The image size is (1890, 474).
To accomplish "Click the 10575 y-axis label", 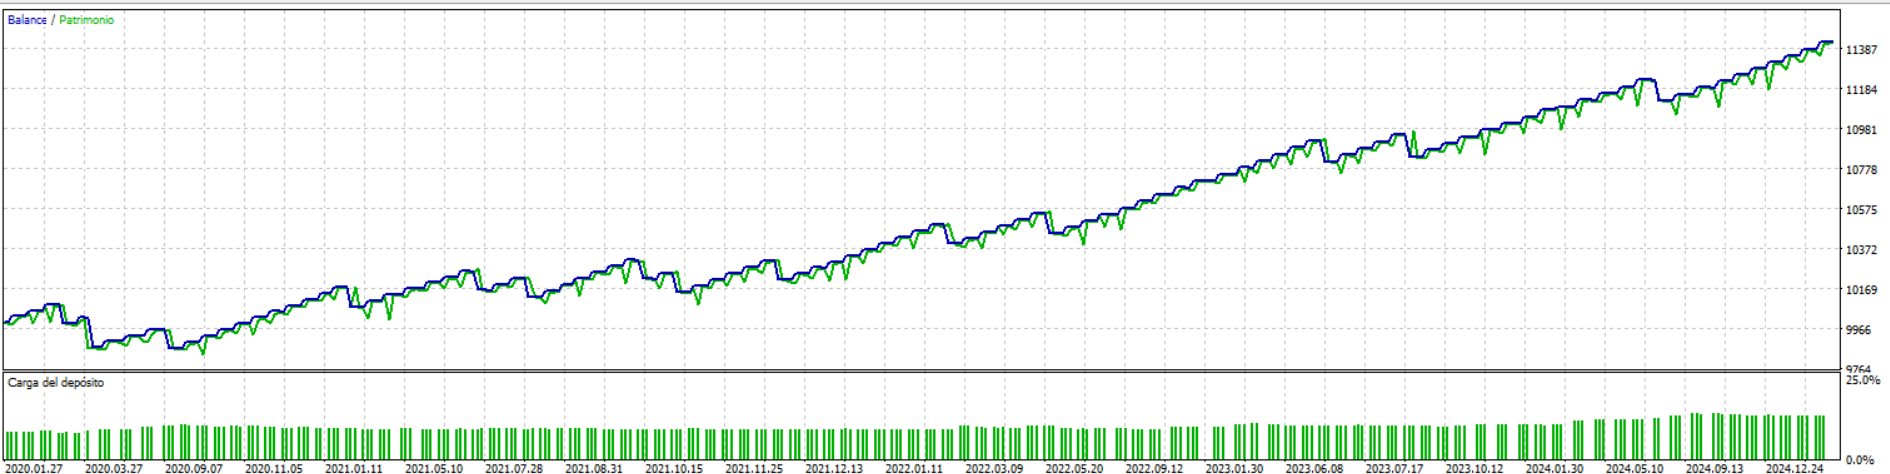I will [1861, 210].
